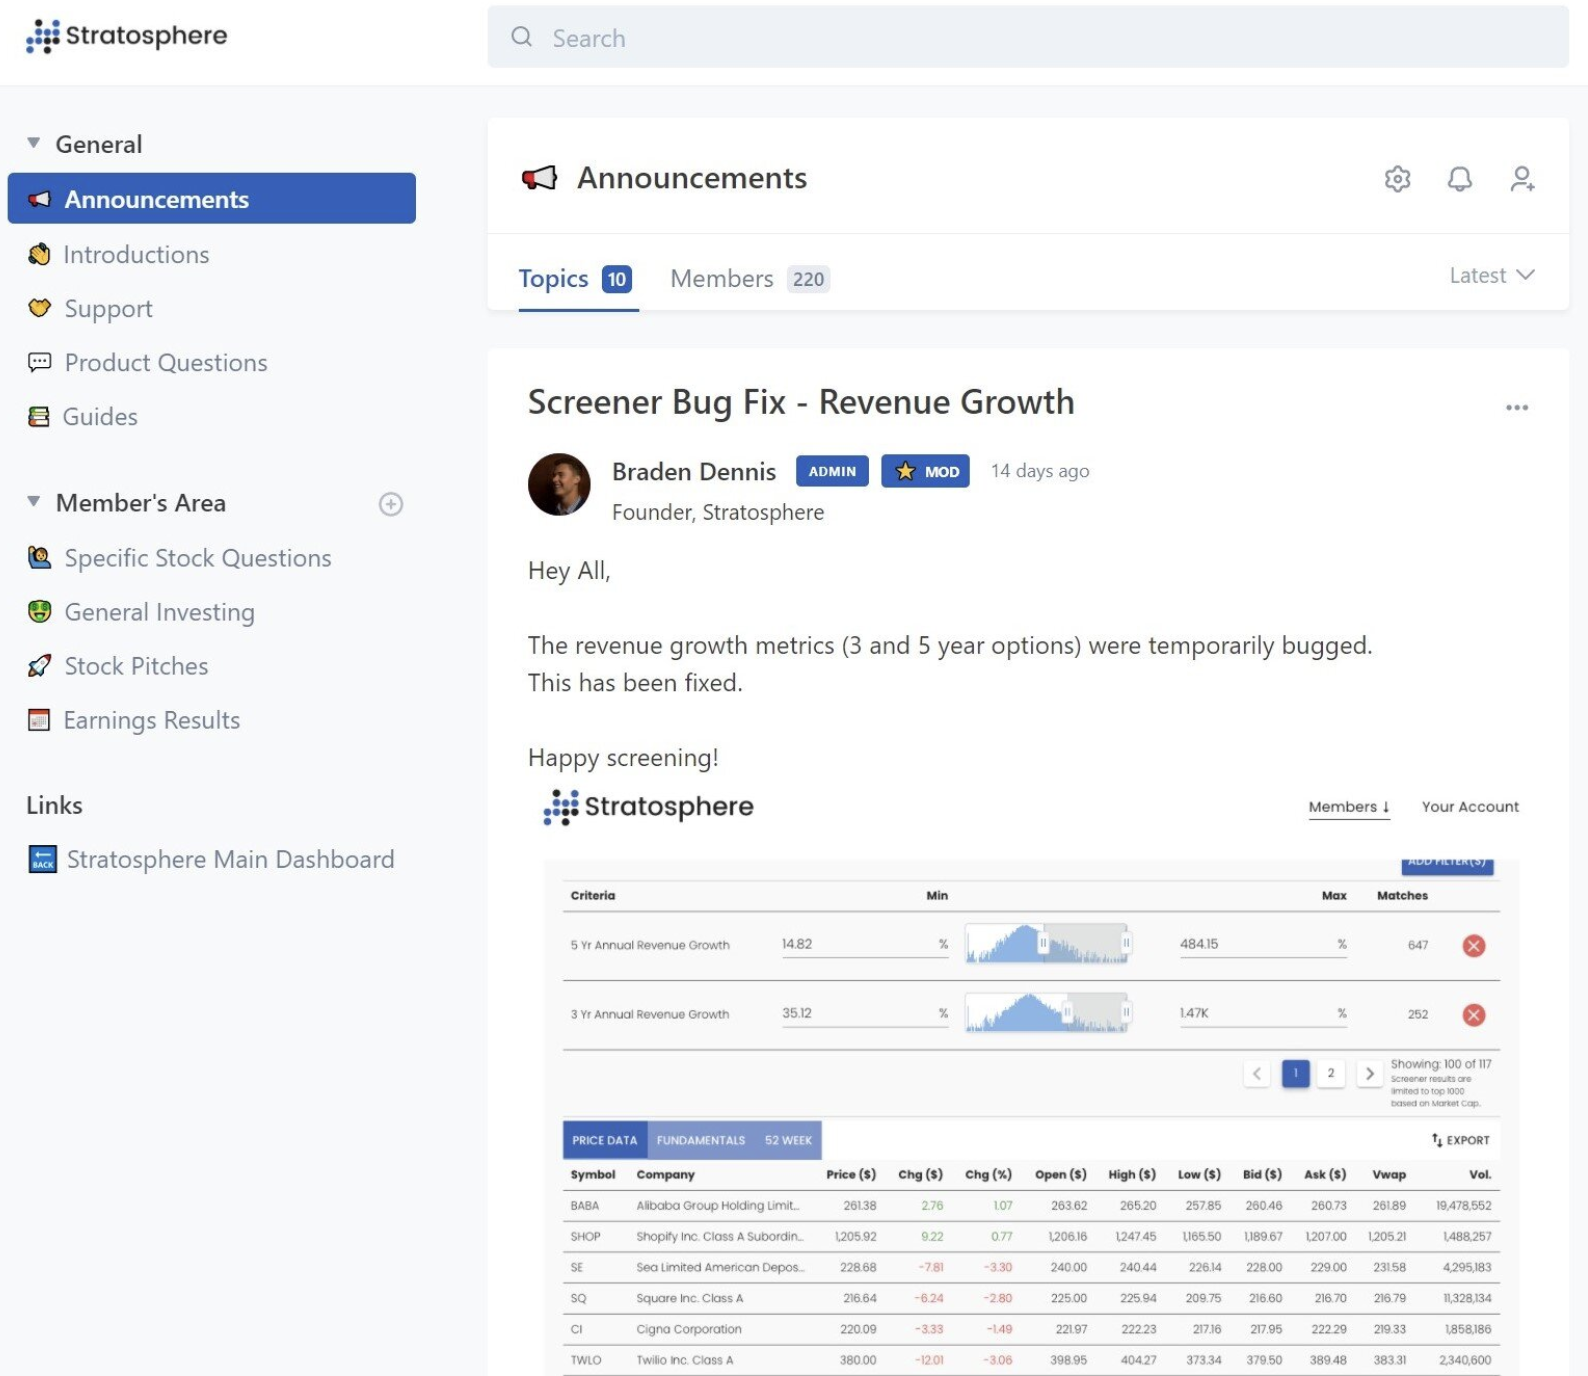Image resolution: width=1588 pixels, height=1376 pixels.
Task: Open space settings gear icon
Action: click(x=1397, y=179)
